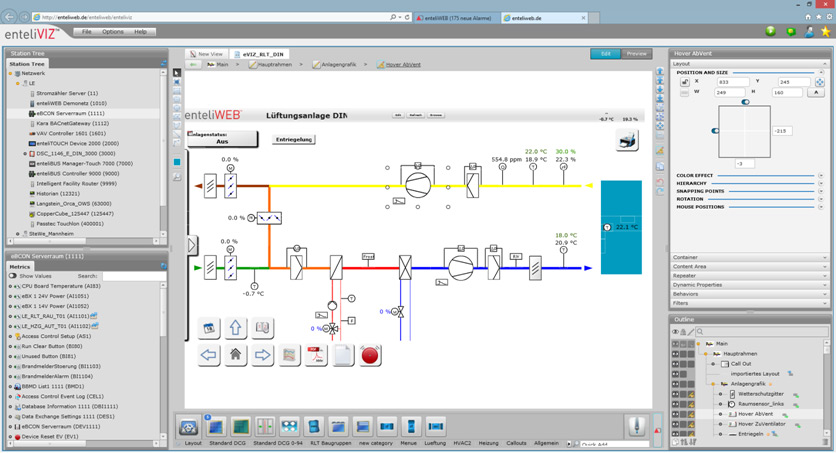Toggle the left anchor switch beside position box

tap(715, 131)
